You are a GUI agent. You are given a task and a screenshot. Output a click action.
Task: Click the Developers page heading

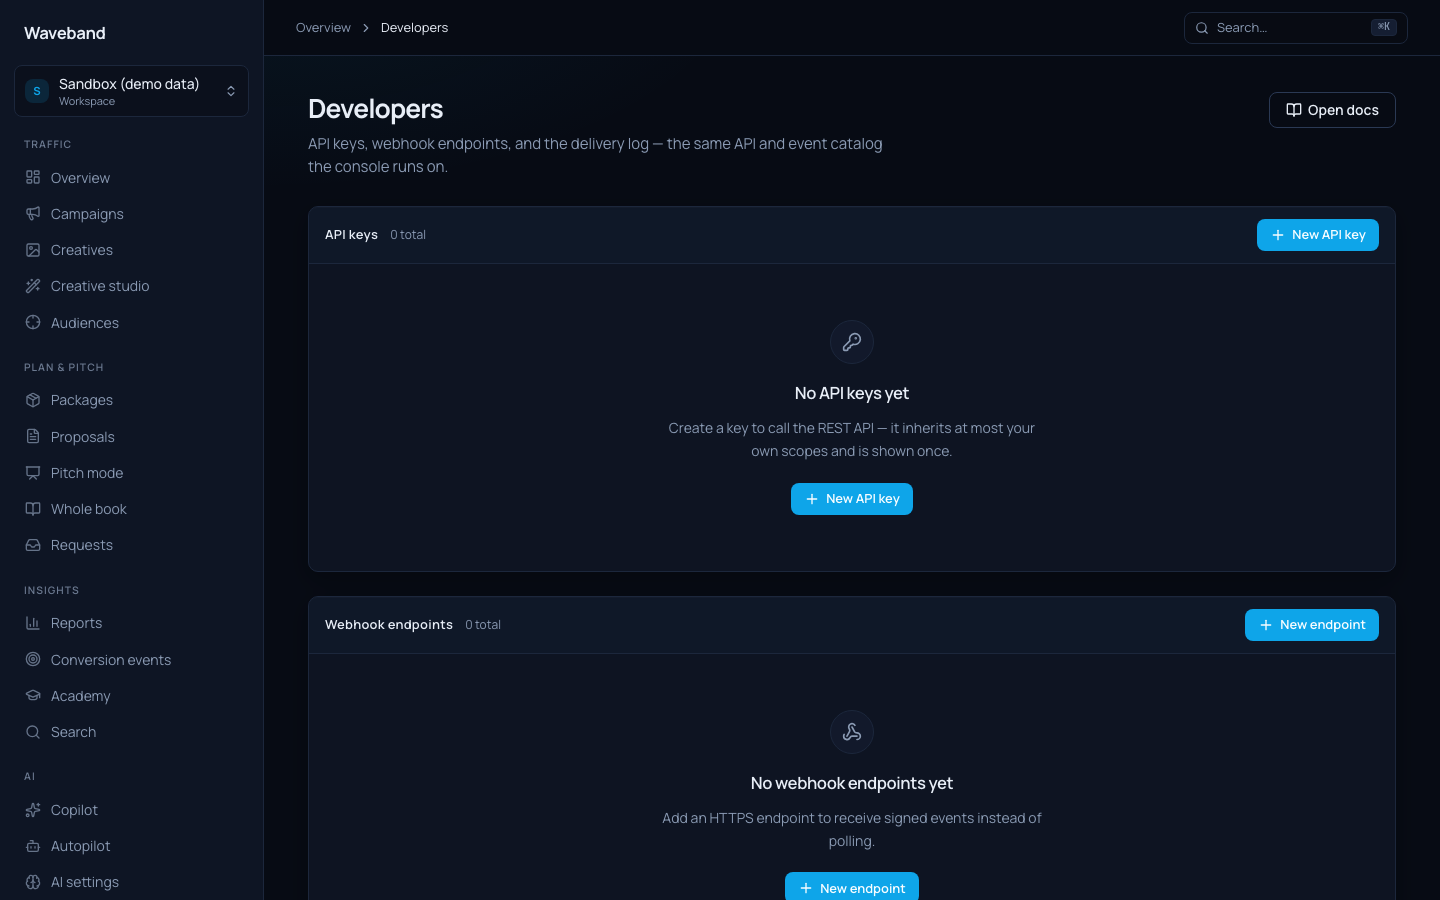(376, 109)
